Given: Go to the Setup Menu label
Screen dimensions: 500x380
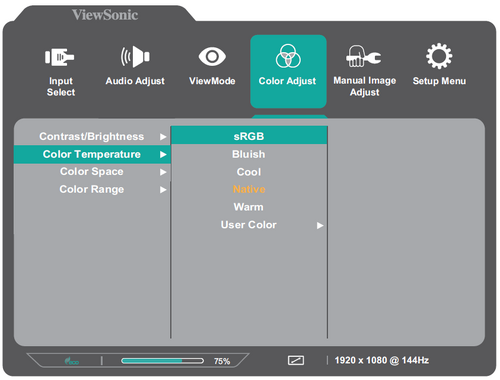Looking at the screenshot, I should pyautogui.click(x=439, y=81).
